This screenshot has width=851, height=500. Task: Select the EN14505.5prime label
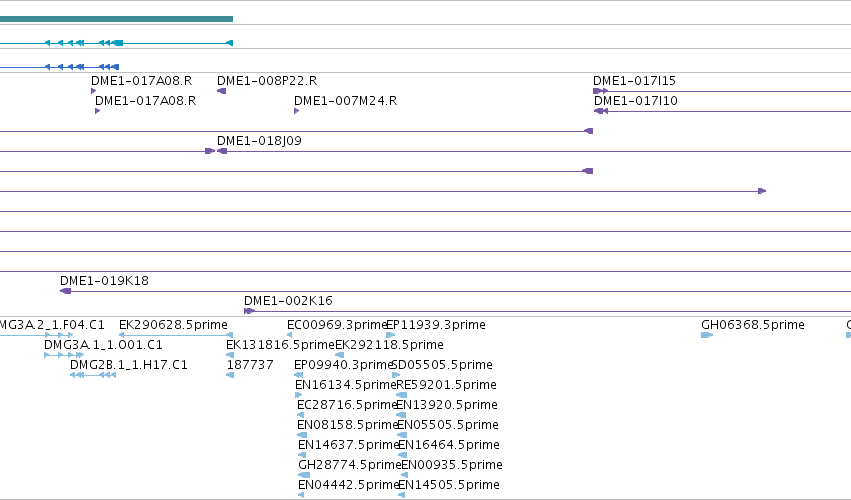point(449,485)
